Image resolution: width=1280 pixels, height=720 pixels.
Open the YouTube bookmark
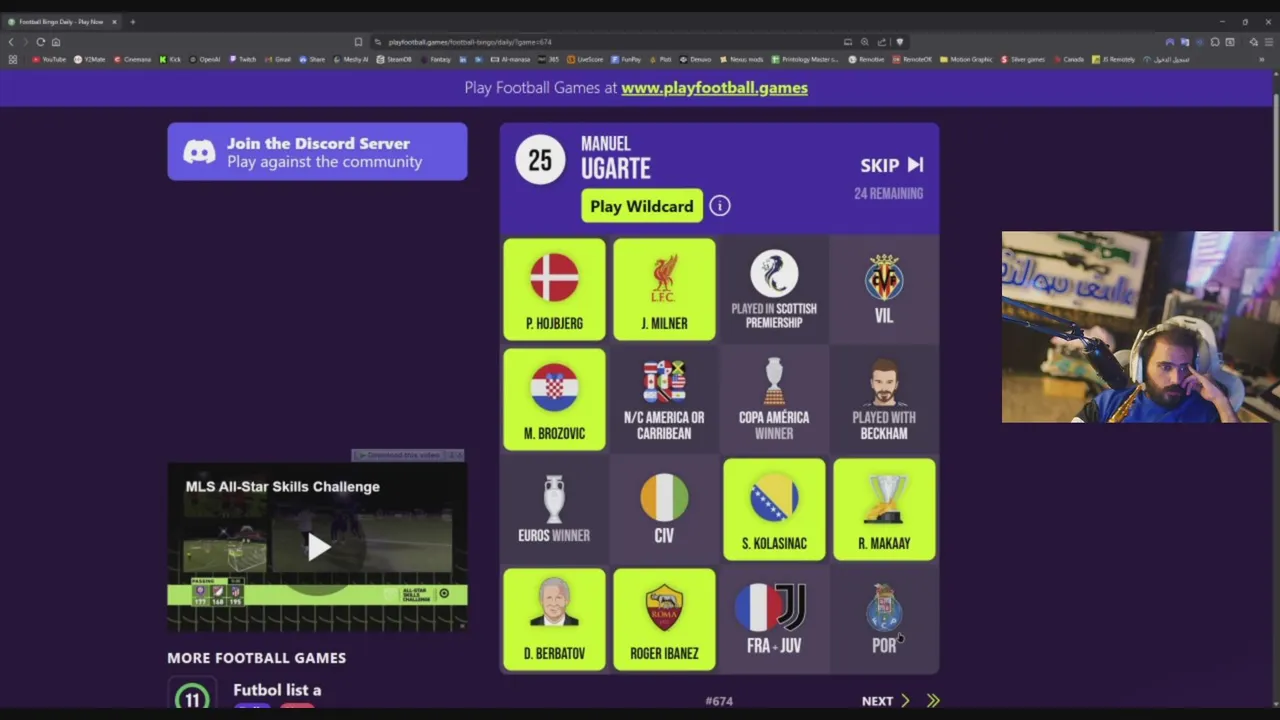pyautogui.click(x=49, y=59)
